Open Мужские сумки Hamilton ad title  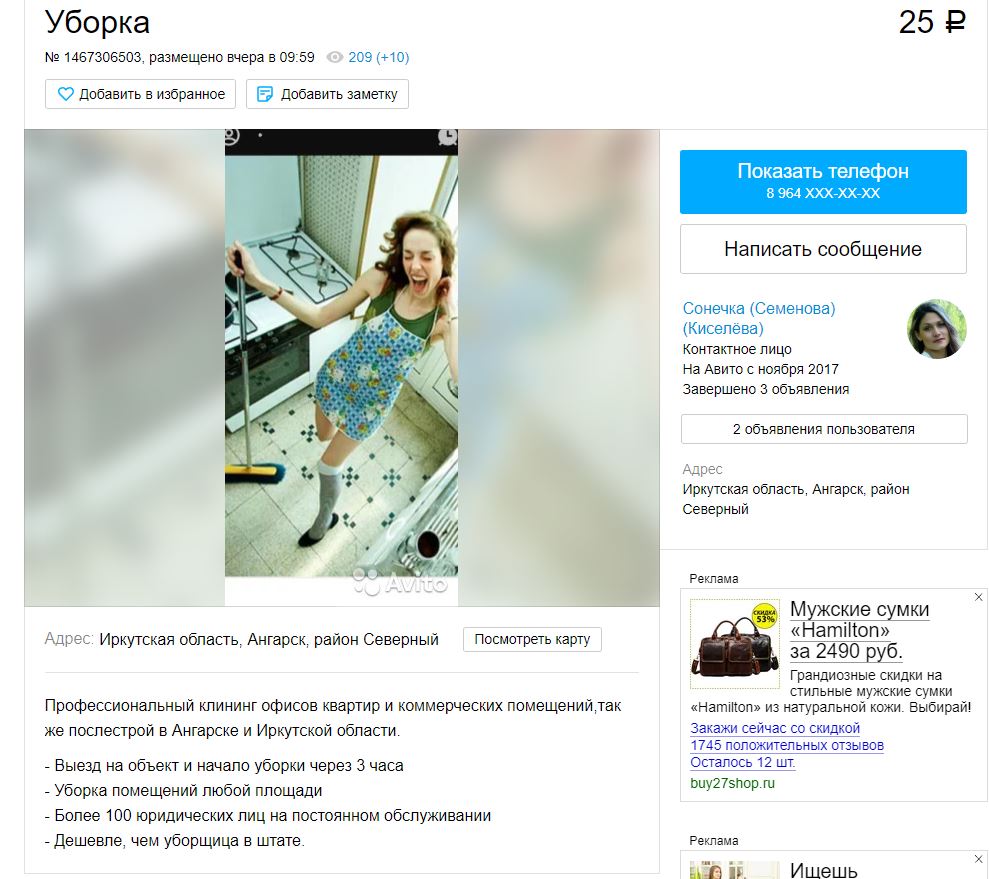coord(859,630)
